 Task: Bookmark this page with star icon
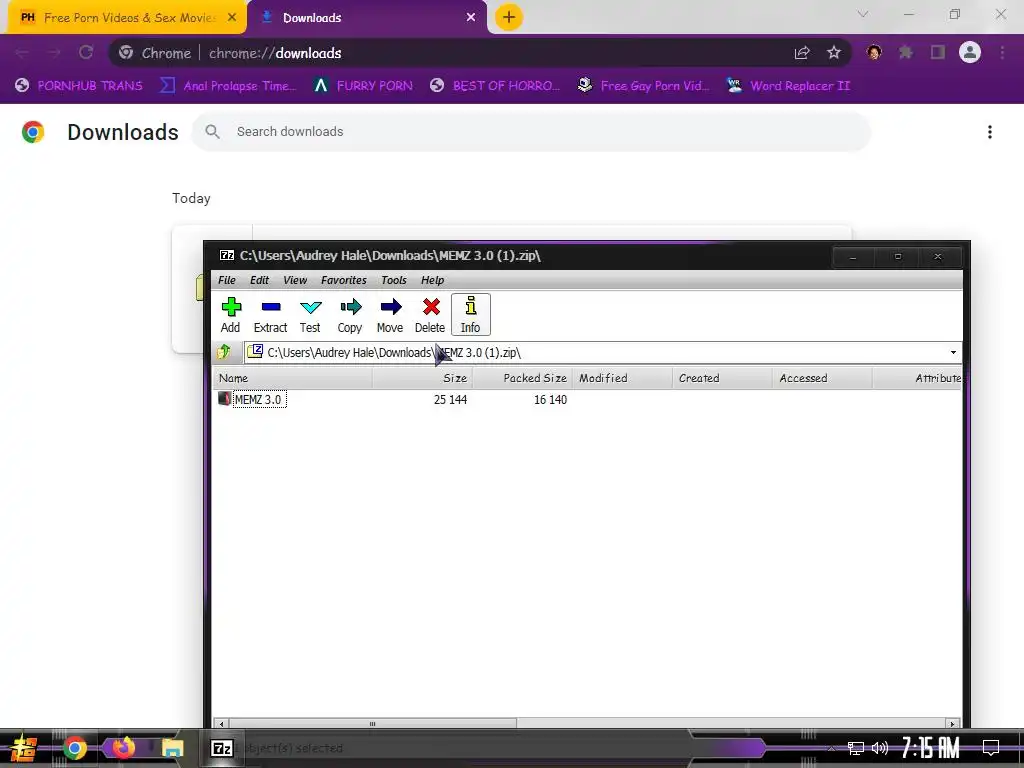tap(833, 53)
